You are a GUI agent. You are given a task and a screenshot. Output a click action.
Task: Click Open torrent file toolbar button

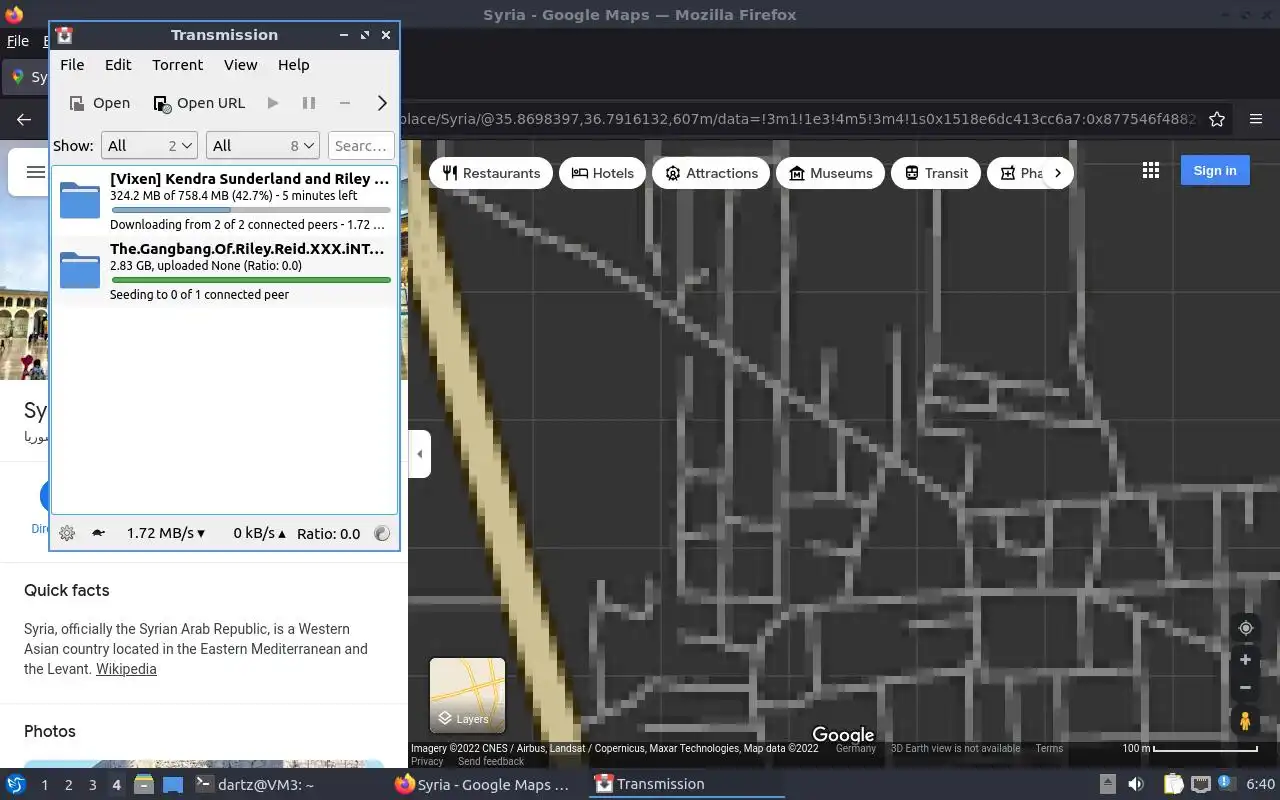100,103
